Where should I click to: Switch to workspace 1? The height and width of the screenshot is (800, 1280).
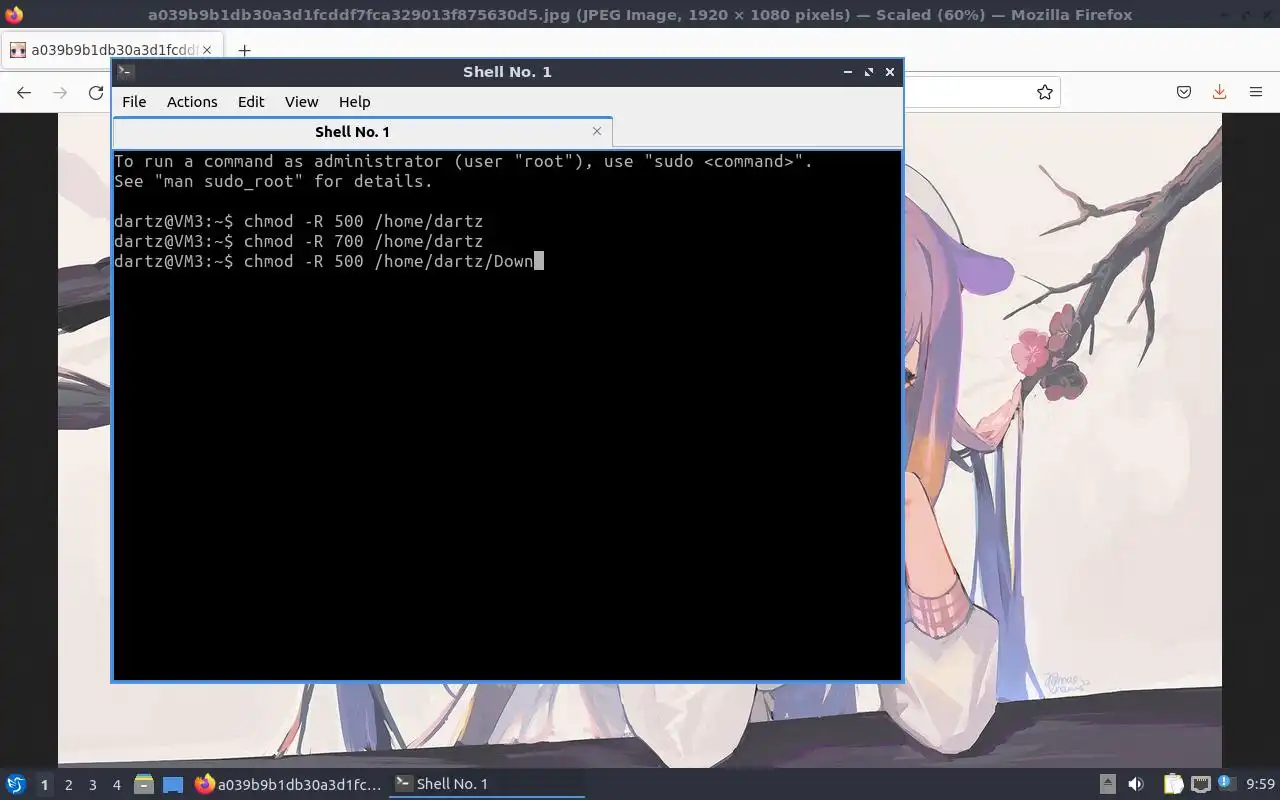point(44,784)
